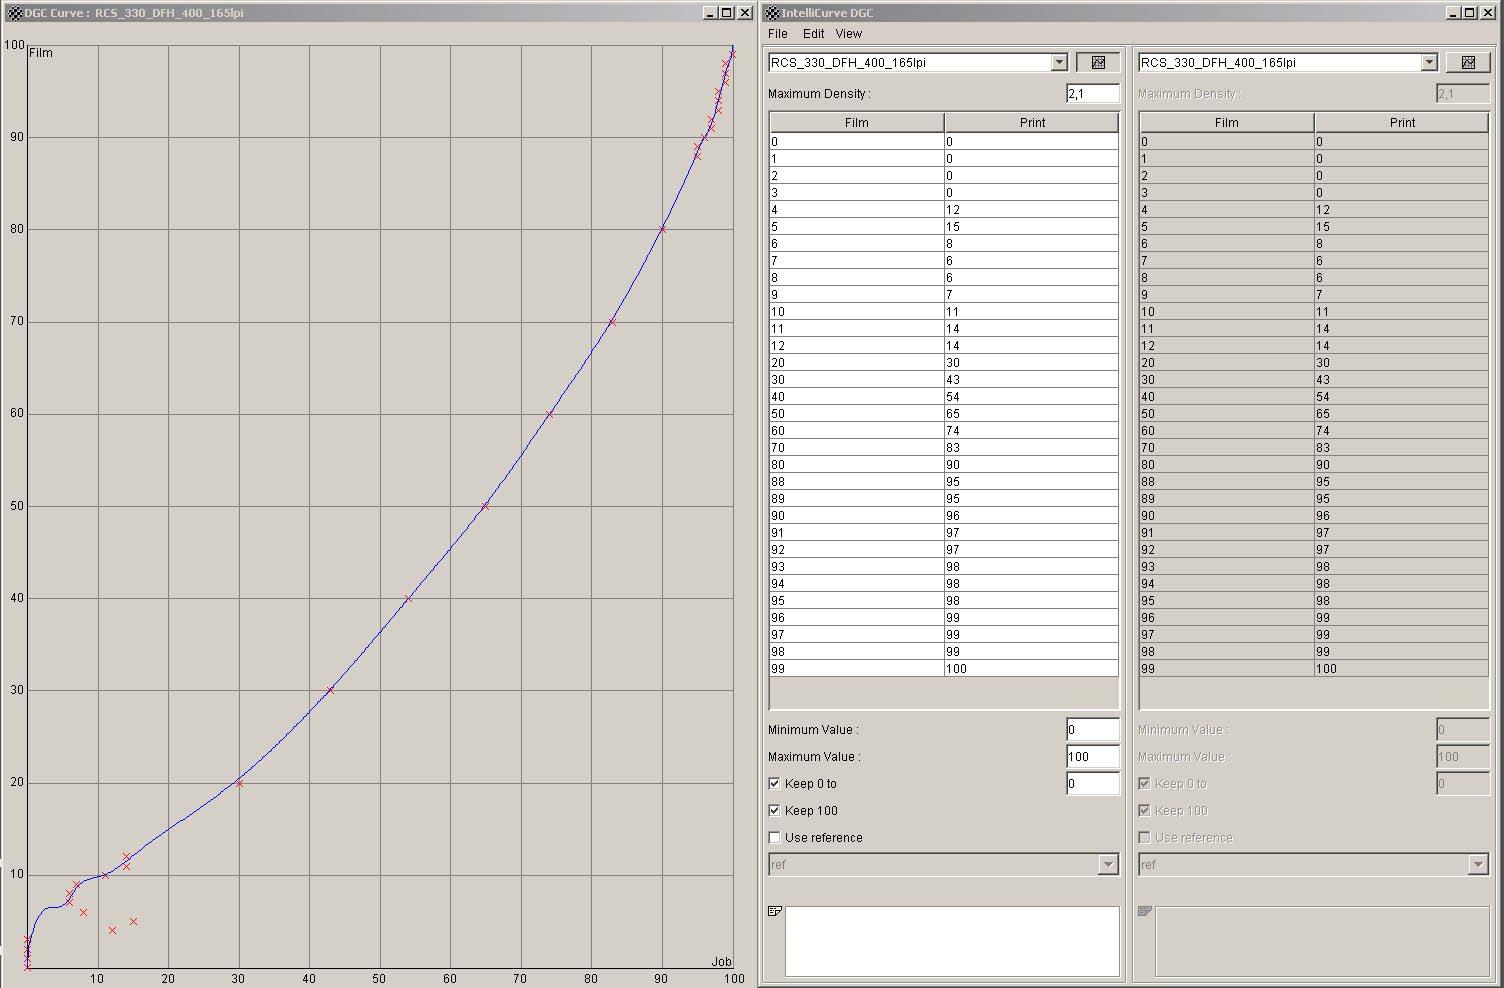Focus the enabled Minimum Value field
This screenshot has height=988, width=1504.
[x=1093, y=729]
